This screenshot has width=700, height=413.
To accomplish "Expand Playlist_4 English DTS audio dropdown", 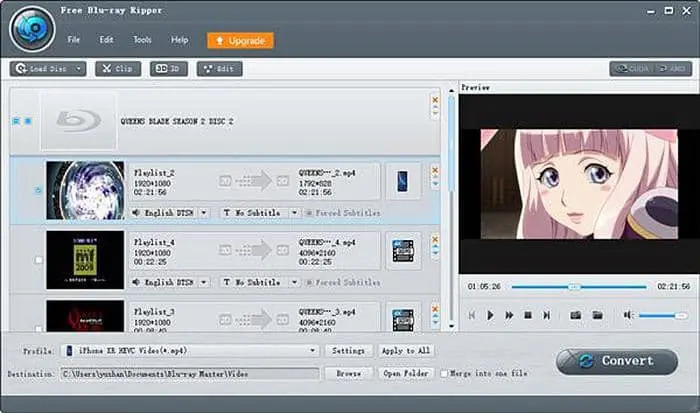I will 204,282.
